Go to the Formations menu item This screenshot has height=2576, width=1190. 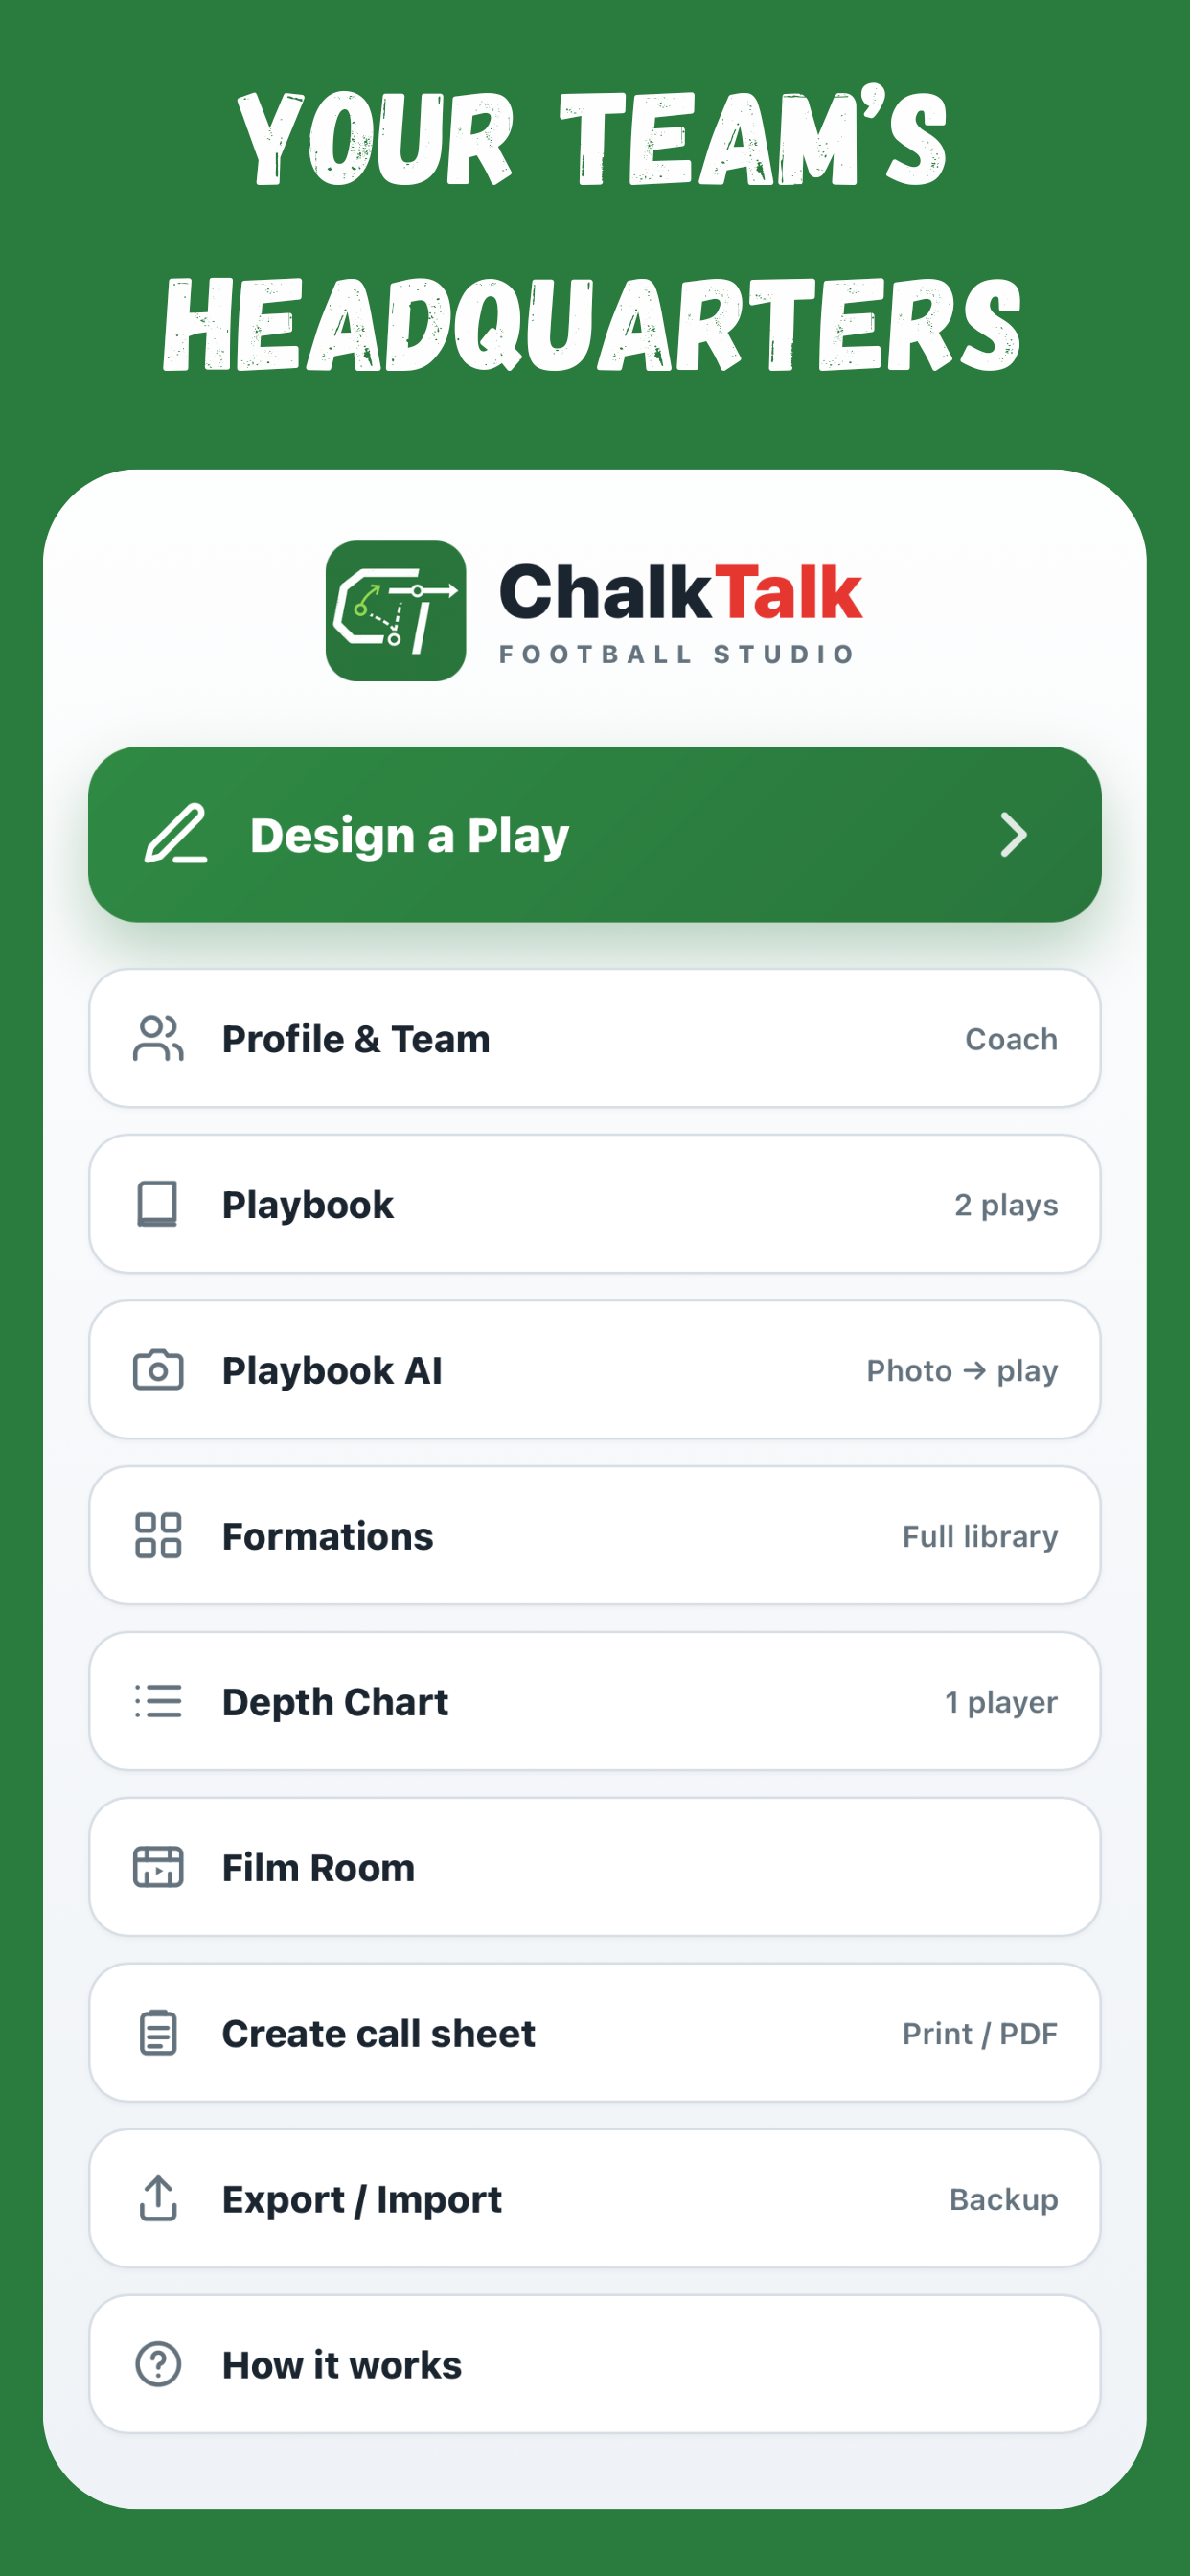tap(595, 1536)
